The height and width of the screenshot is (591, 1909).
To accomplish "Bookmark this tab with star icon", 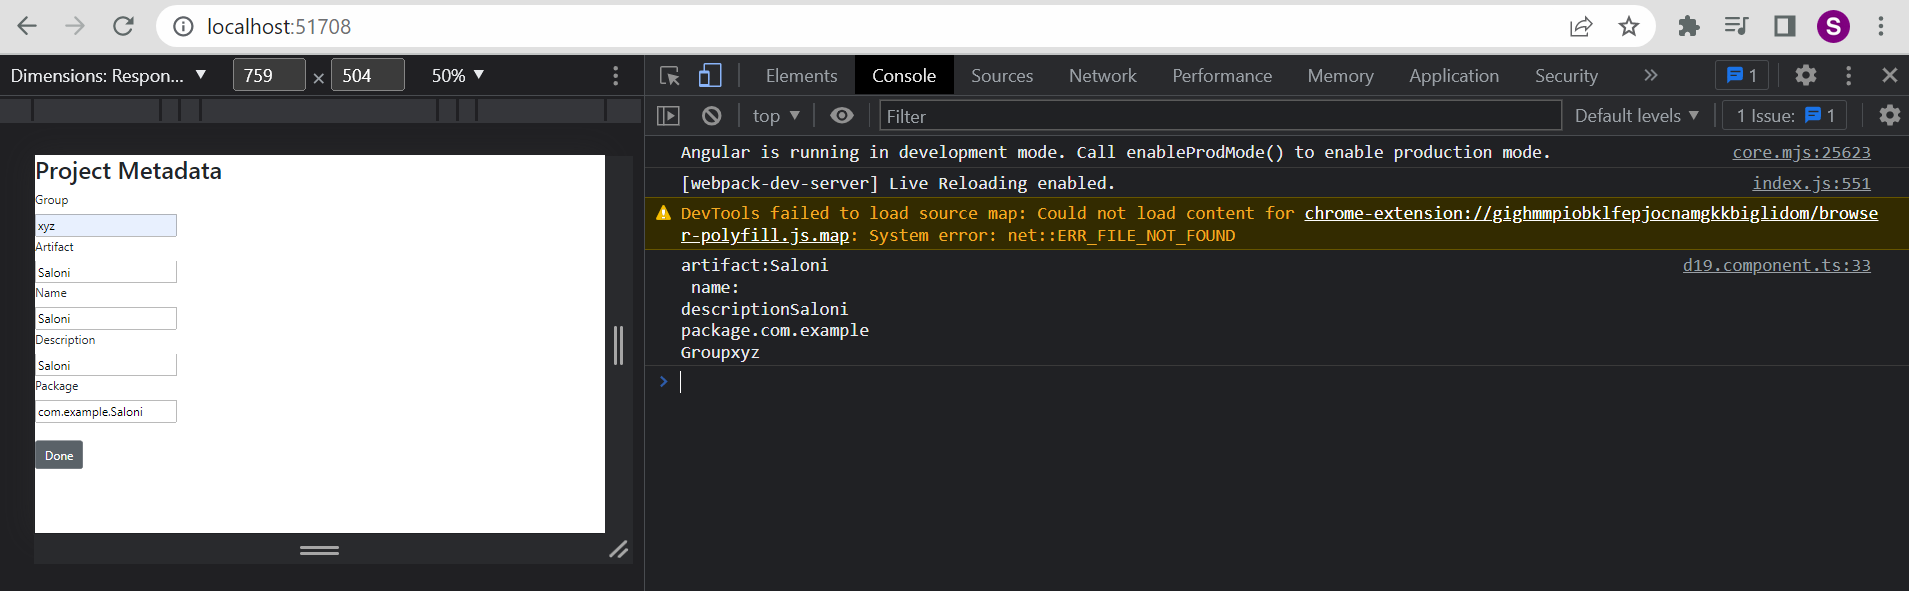I will pos(1629,27).
